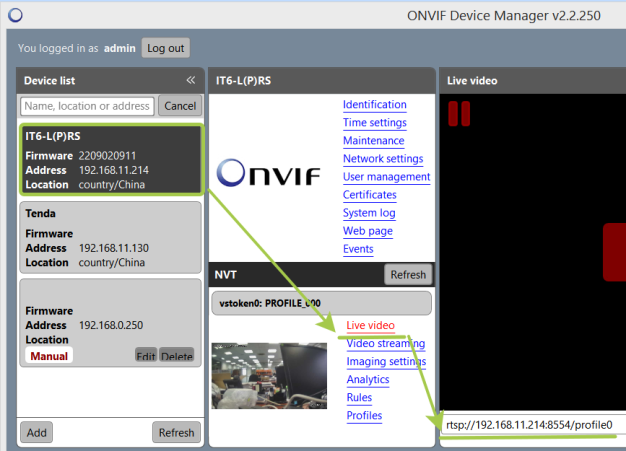This screenshot has width=626, height=451.
Task: Collapse the Device list panel
Action: pyautogui.click(x=190, y=80)
